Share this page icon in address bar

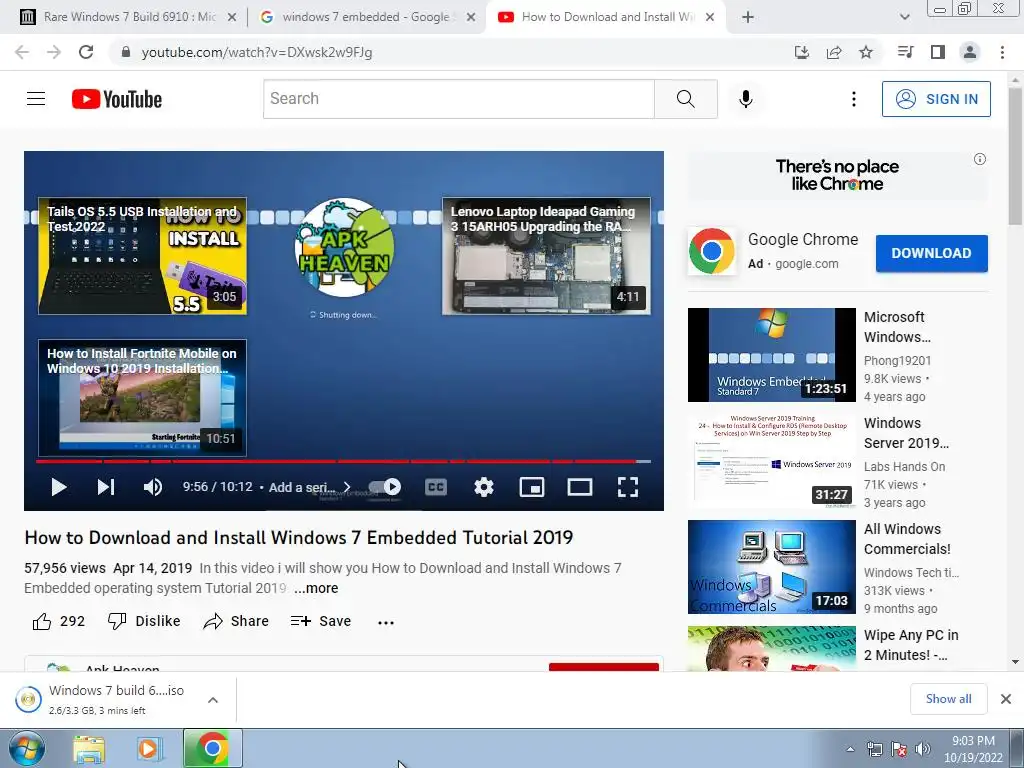834,52
